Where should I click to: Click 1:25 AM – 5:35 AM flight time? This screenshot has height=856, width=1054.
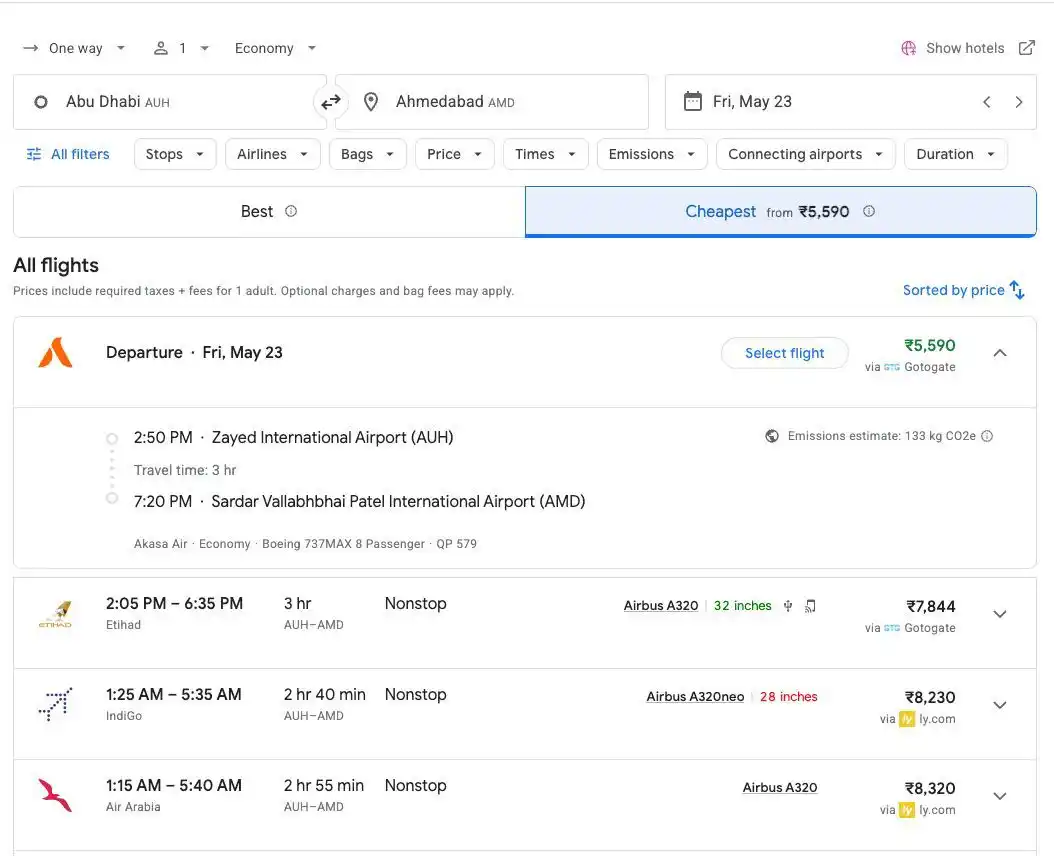[173, 694]
